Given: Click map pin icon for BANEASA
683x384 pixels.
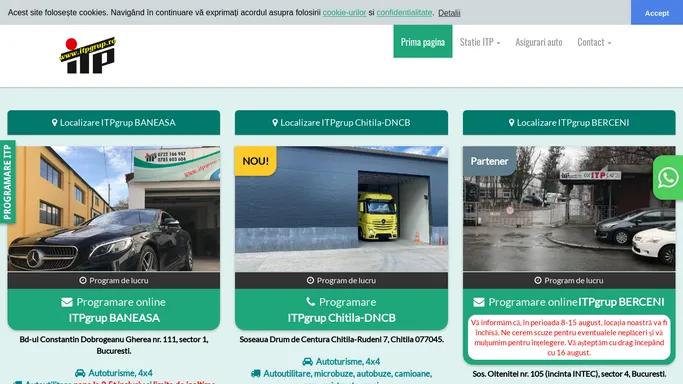Looking at the screenshot, I should pyautogui.click(x=54, y=123).
